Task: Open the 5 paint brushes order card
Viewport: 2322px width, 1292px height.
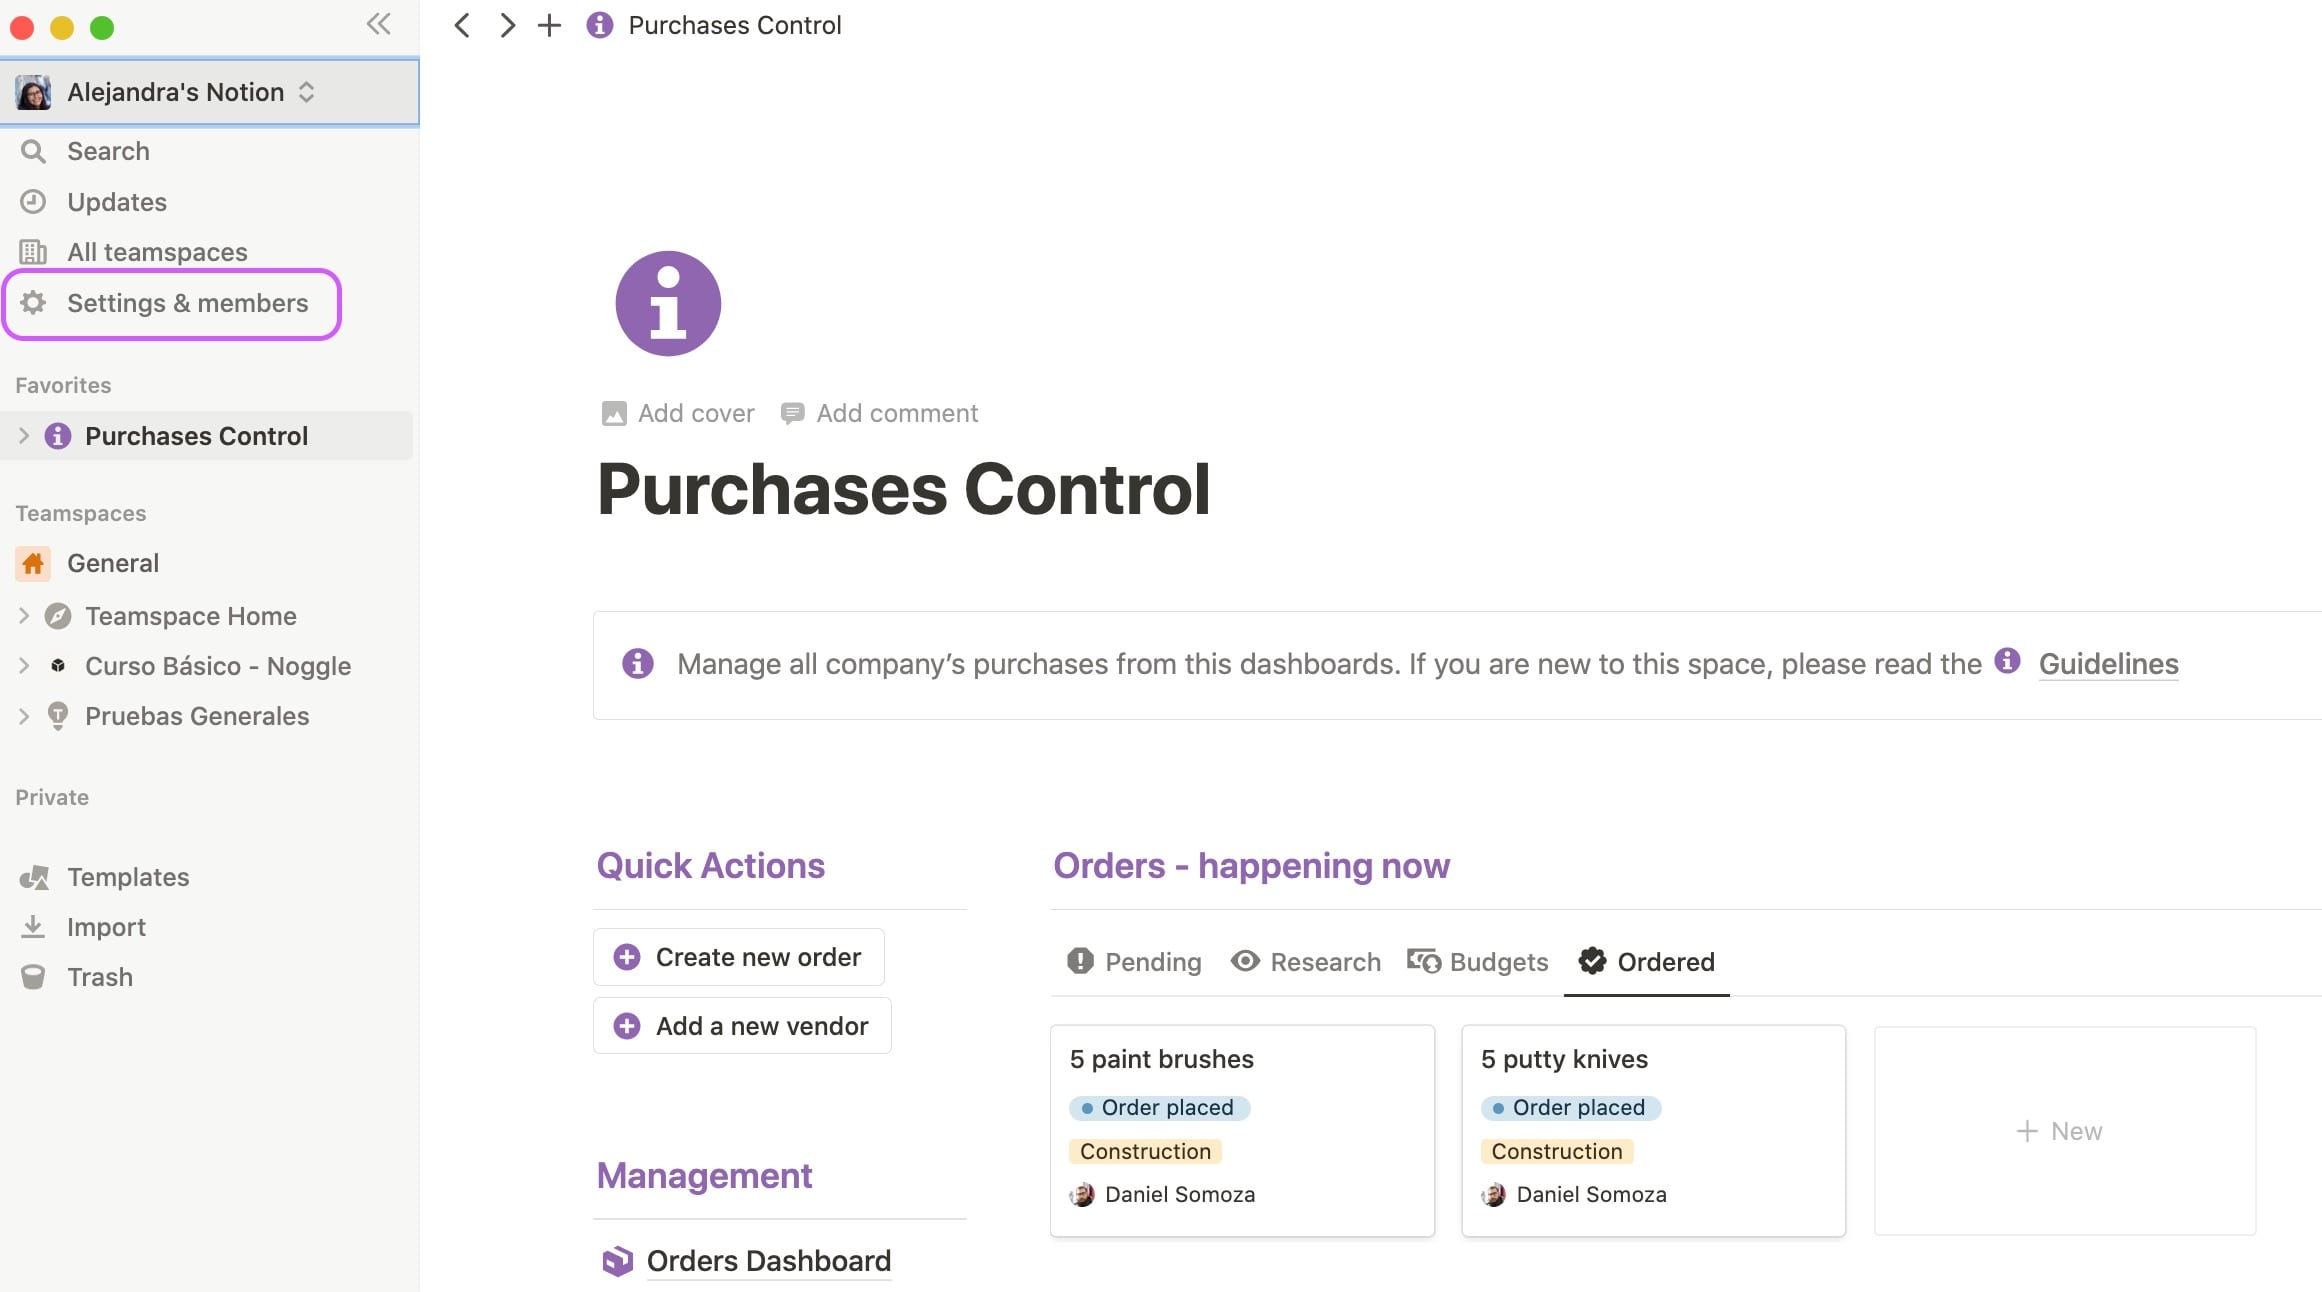Action: point(1161,1059)
